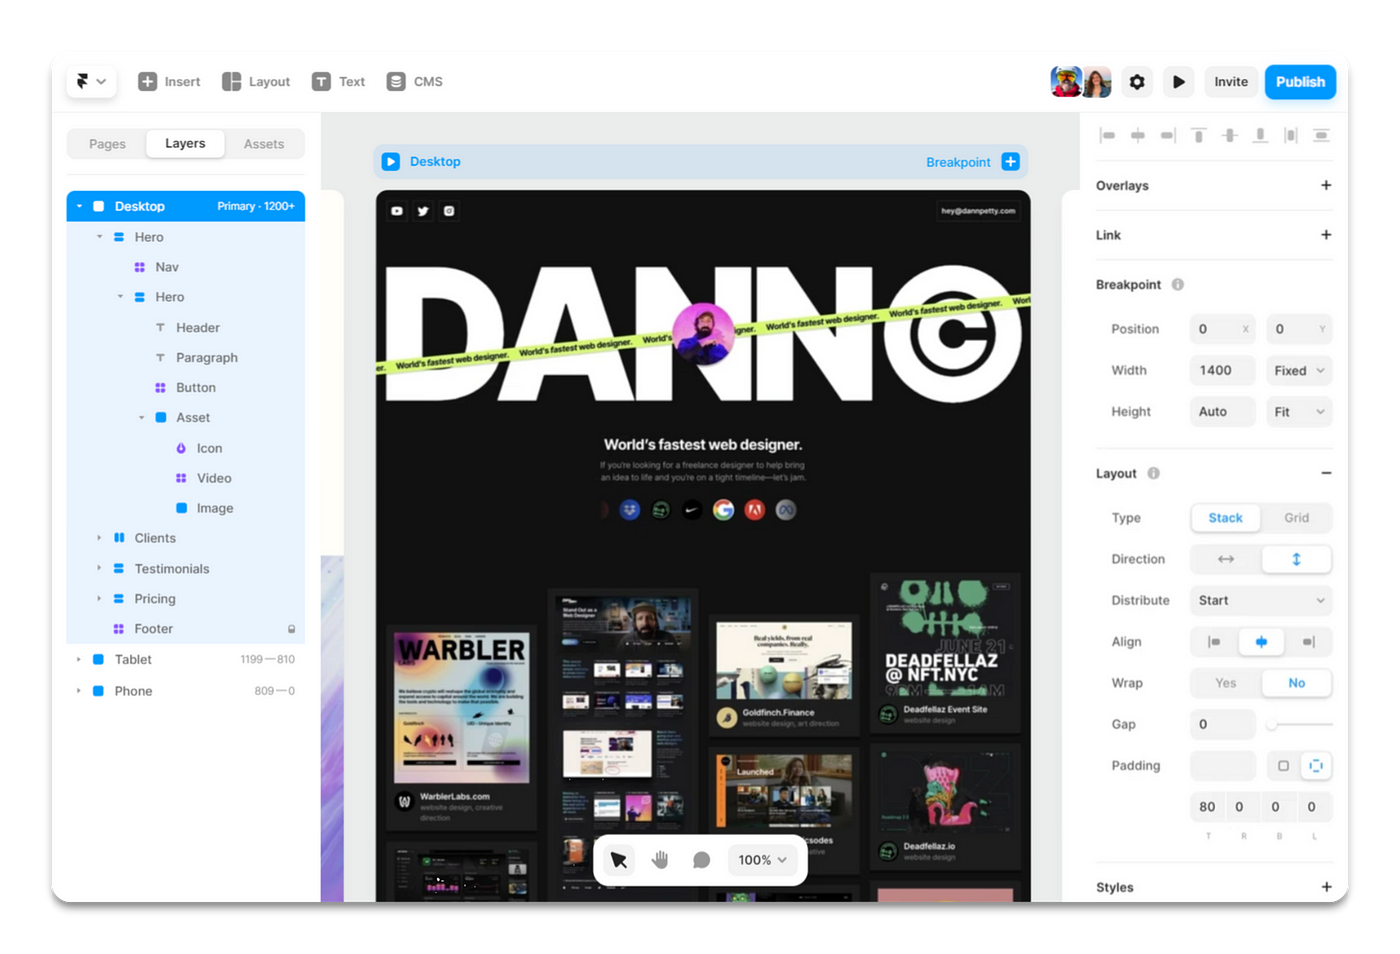Click YouTube icon in site preview

[397, 211]
